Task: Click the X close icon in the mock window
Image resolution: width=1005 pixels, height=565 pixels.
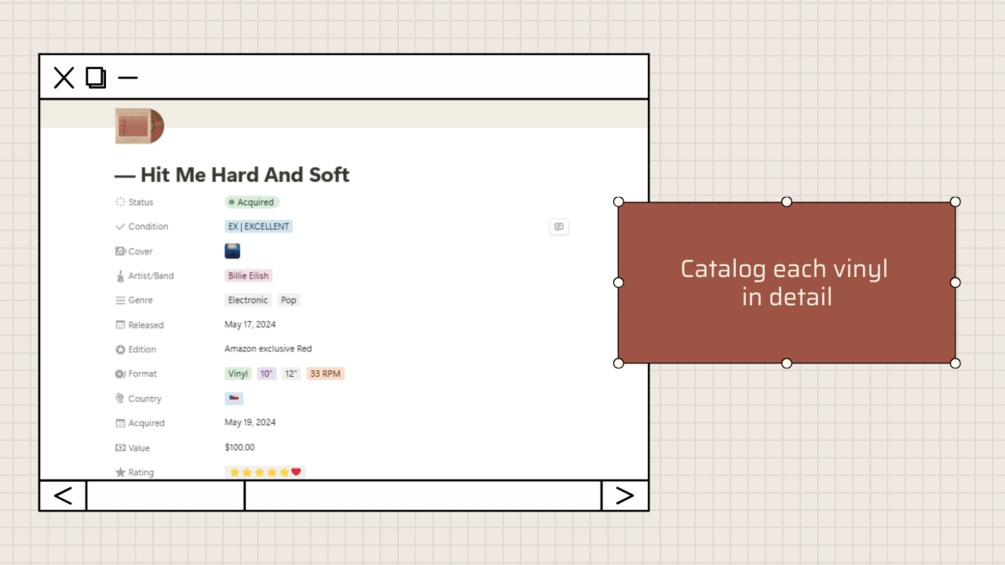Action: 63,78
